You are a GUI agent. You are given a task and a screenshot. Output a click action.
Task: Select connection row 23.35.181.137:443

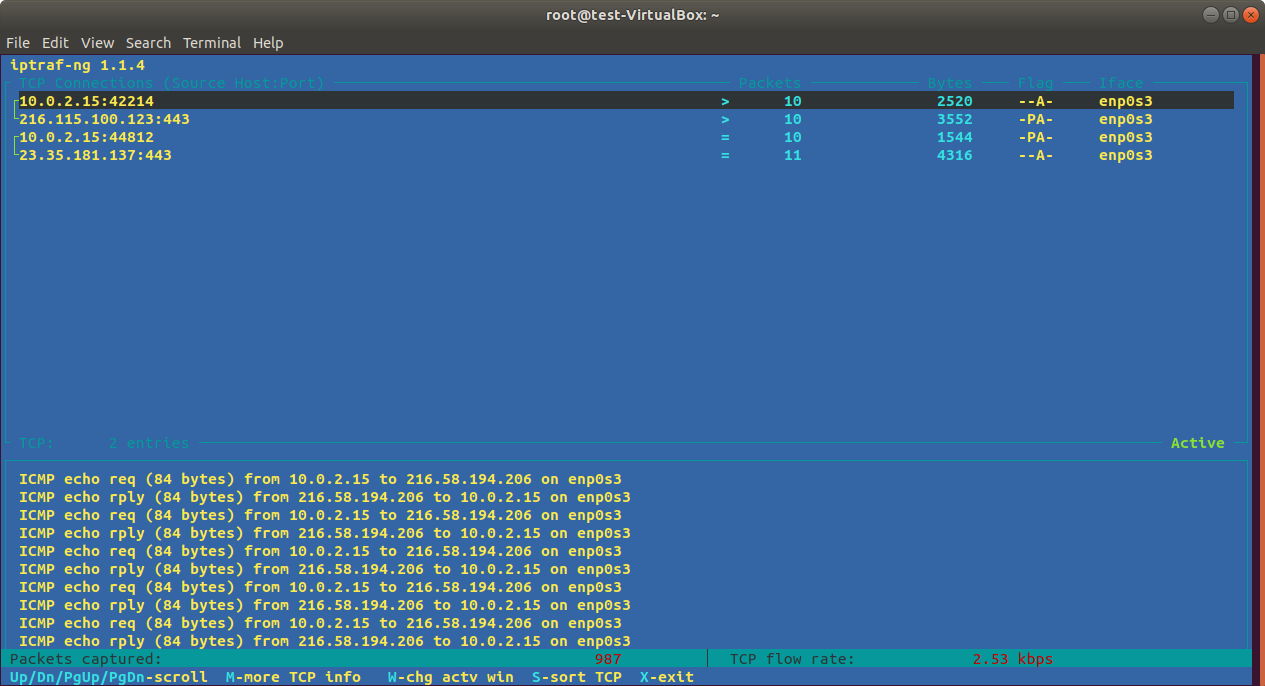(x=626, y=155)
